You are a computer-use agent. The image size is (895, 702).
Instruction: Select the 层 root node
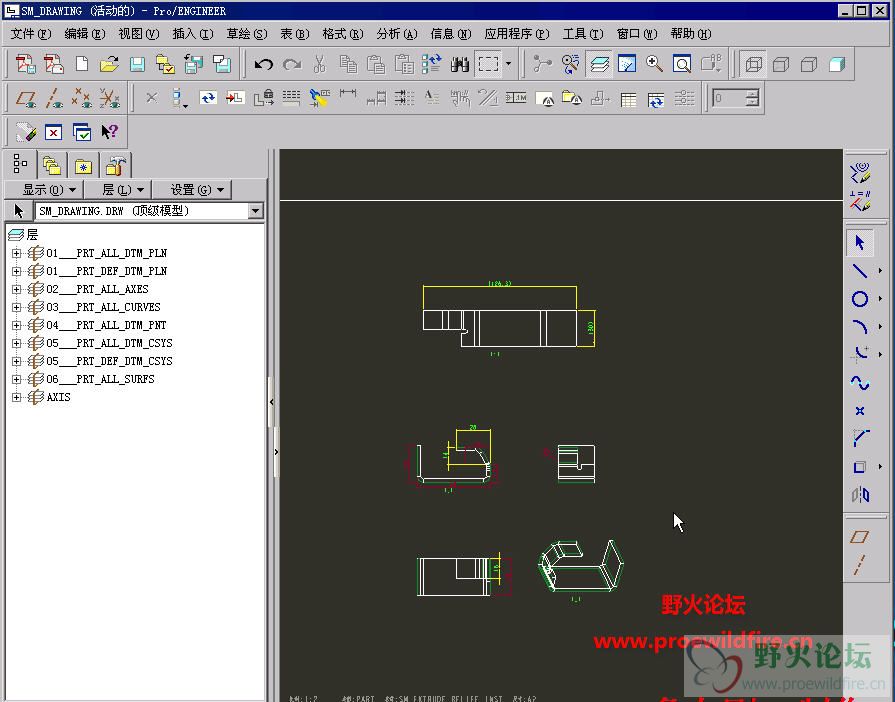click(x=32, y=235)
